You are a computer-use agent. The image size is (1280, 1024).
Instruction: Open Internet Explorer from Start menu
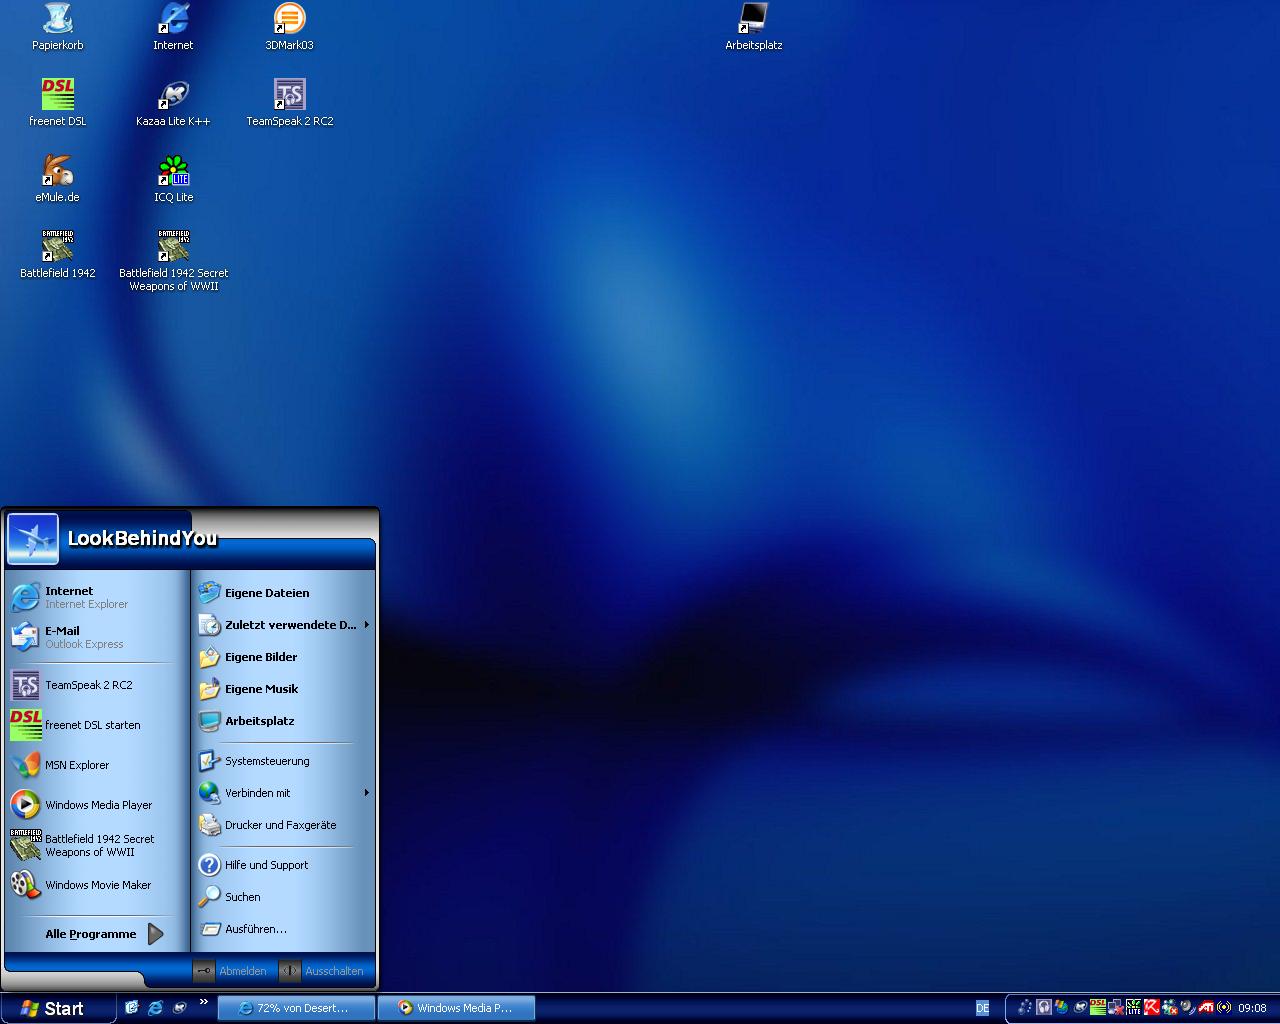pos(97,597)
